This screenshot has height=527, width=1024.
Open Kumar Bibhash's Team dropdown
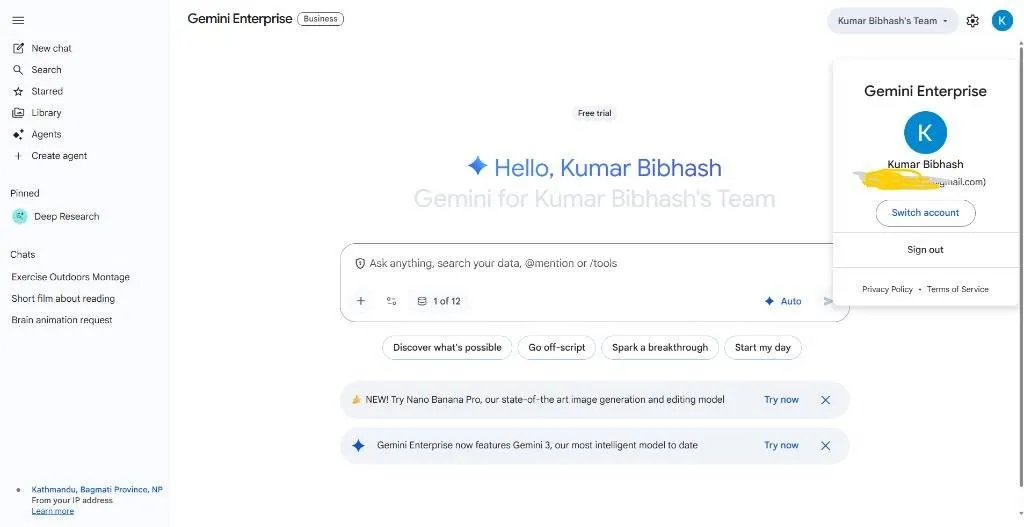(893, 21)
